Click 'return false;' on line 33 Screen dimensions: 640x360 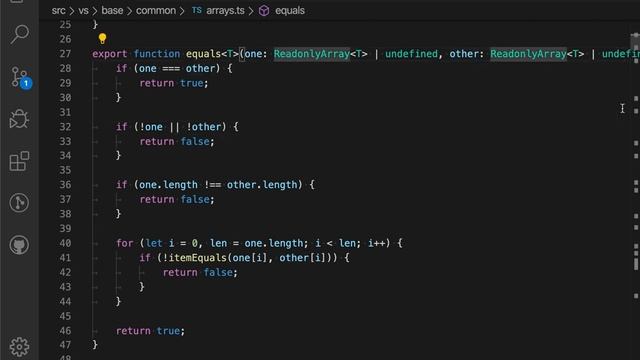tap(177, 142)
